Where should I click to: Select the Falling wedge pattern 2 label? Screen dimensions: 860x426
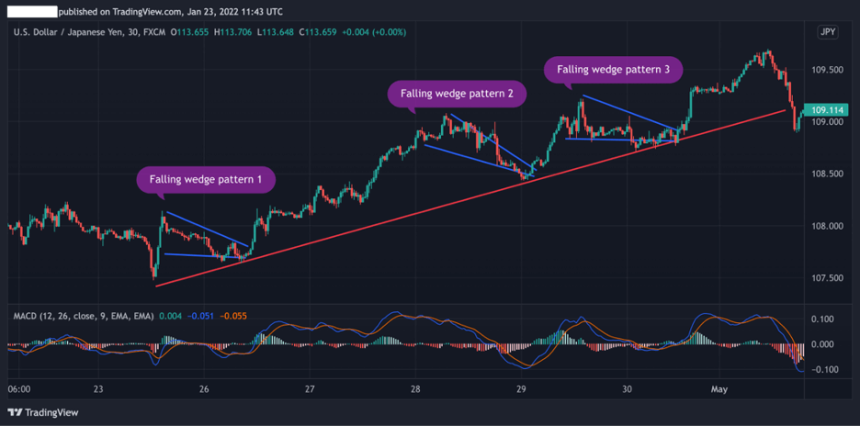tap(456, 94)
